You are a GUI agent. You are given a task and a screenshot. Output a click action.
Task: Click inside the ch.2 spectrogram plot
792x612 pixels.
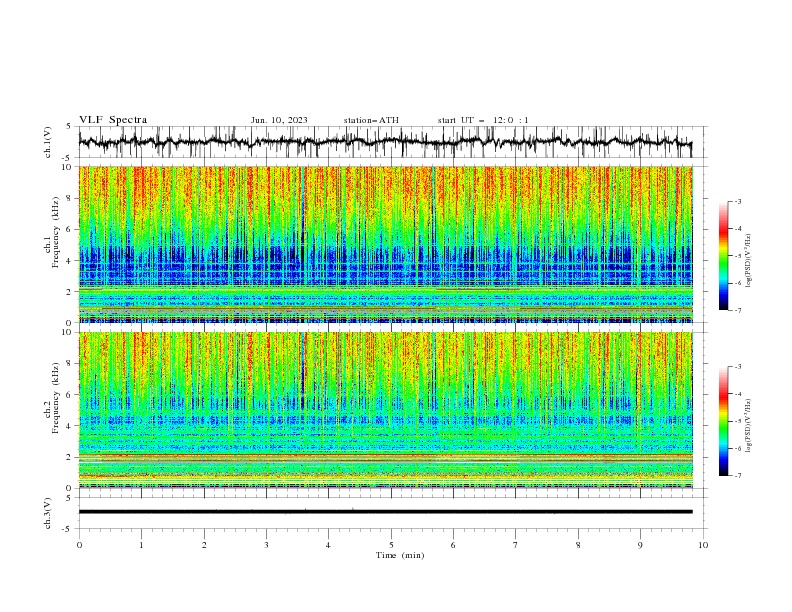coord(386,410)
